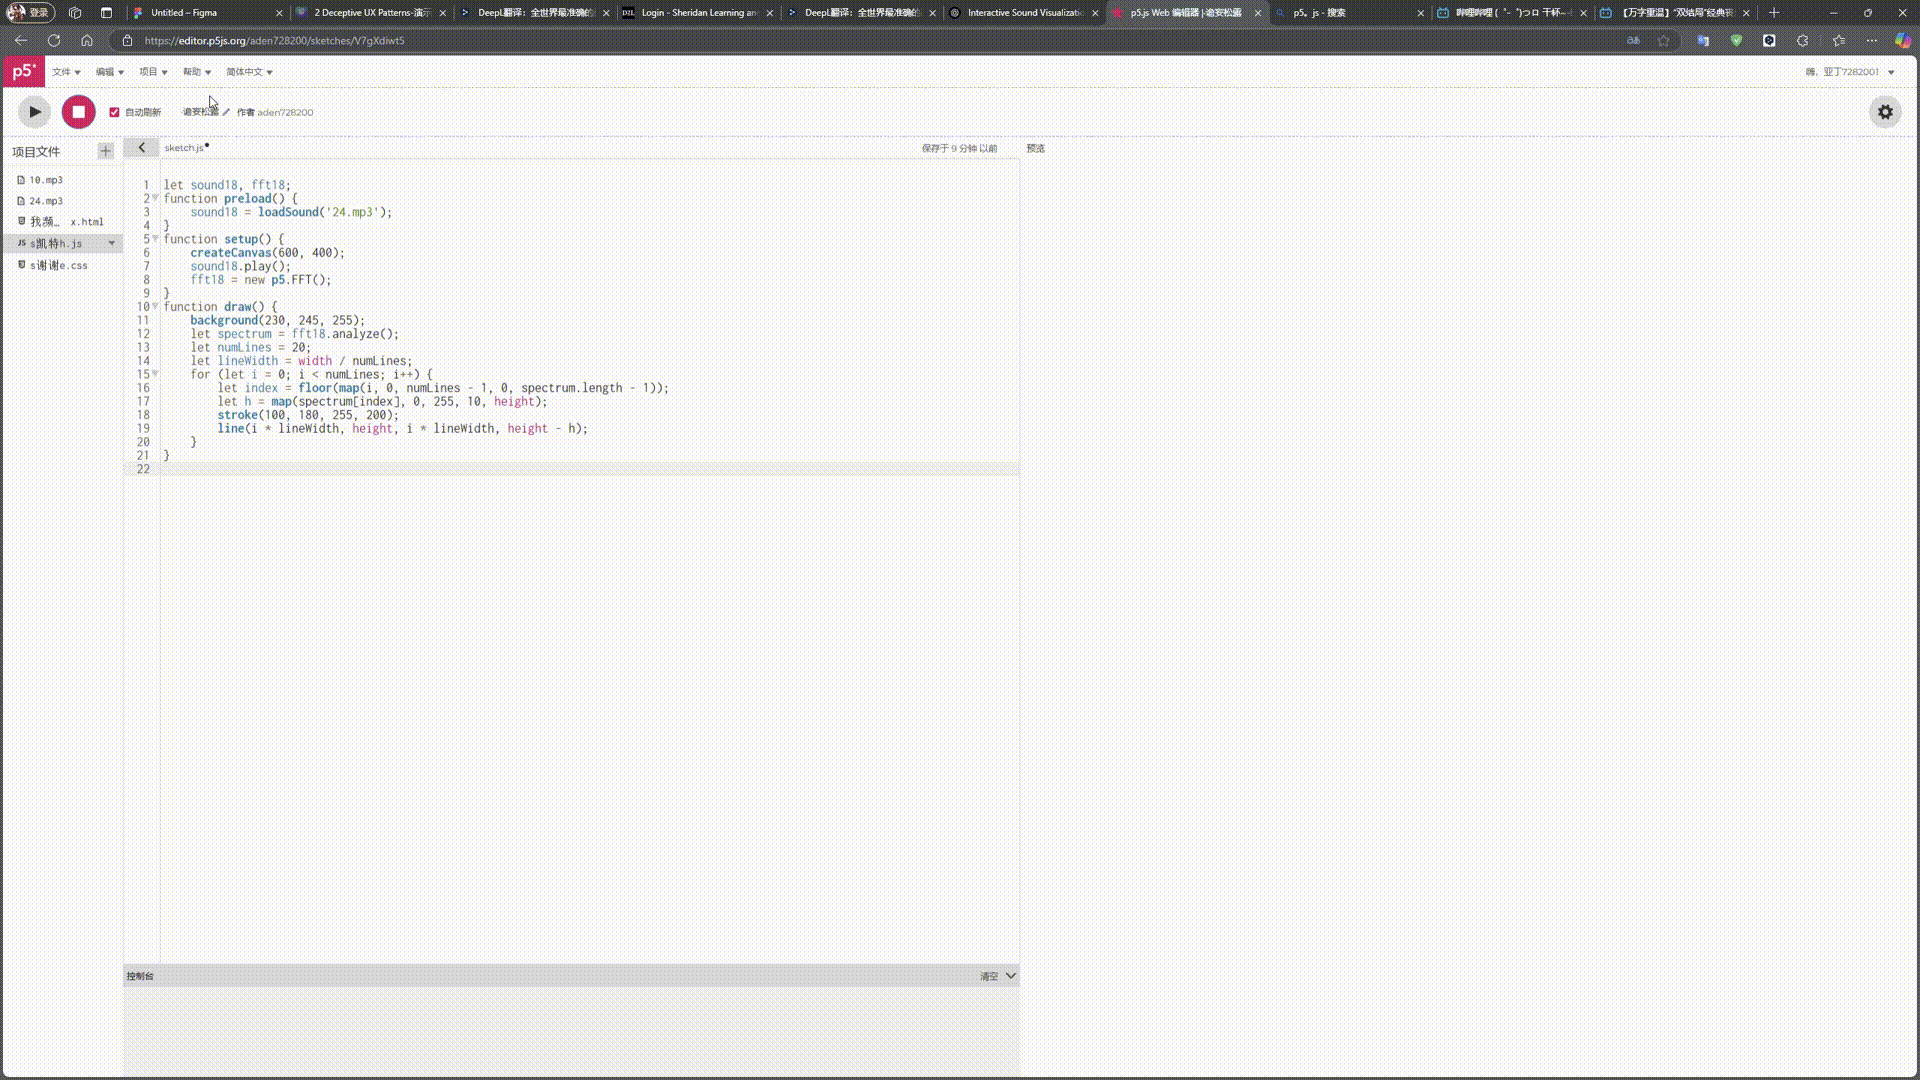Image resolution: width=1920 pixels, height=1080 pixels.
Task: Open options arrow for selected js file
Action: click(x=112, y=243)
